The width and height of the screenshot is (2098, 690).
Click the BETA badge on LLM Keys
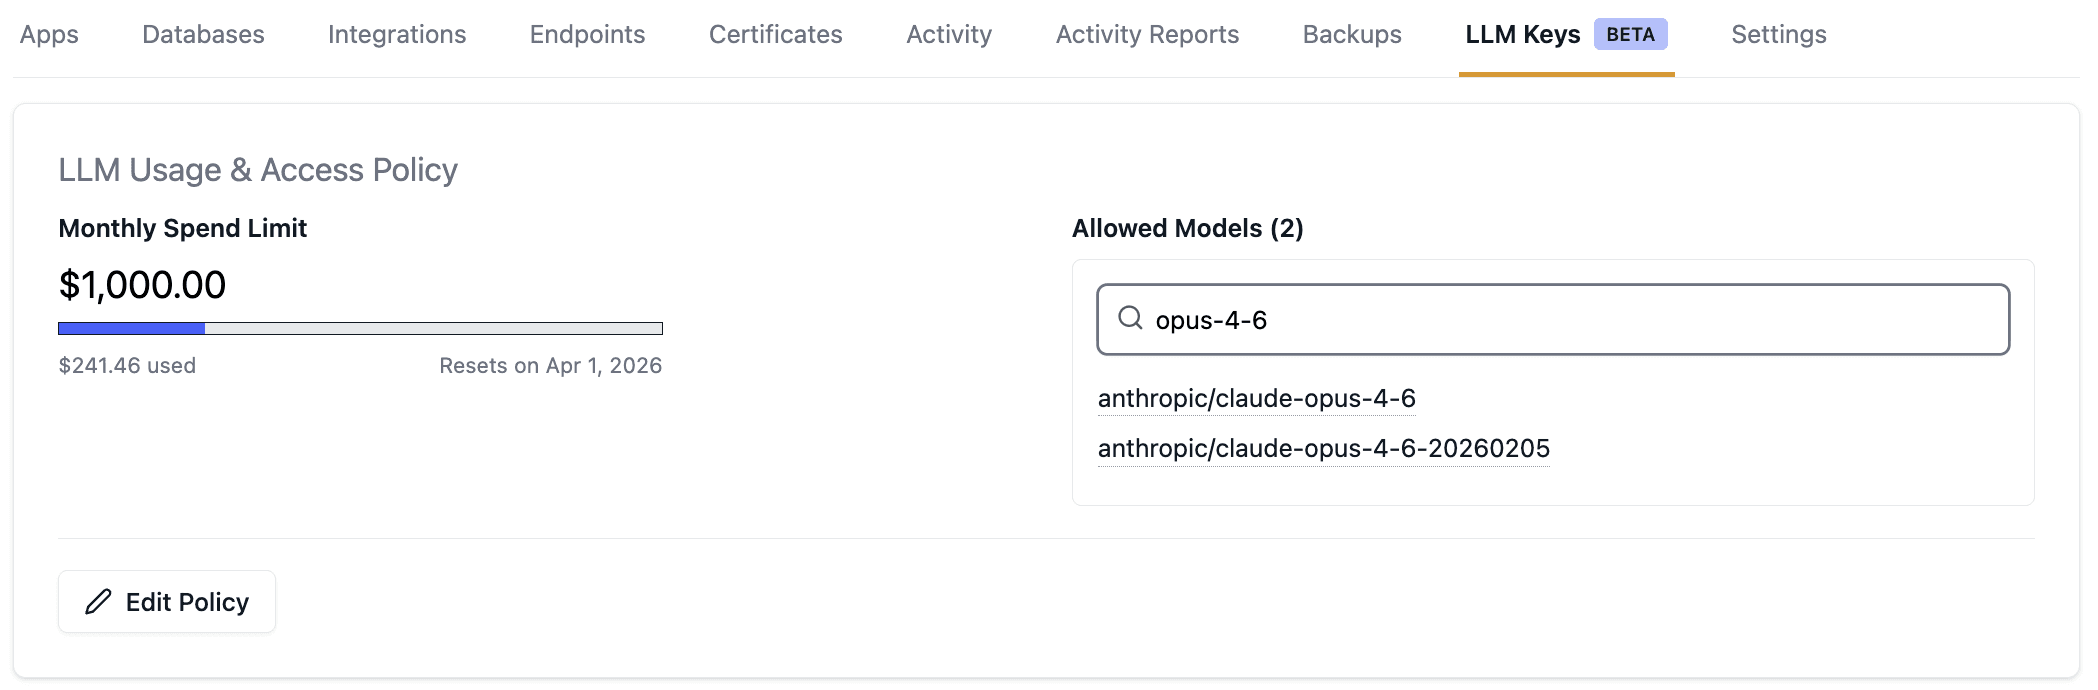(1630, 34)
